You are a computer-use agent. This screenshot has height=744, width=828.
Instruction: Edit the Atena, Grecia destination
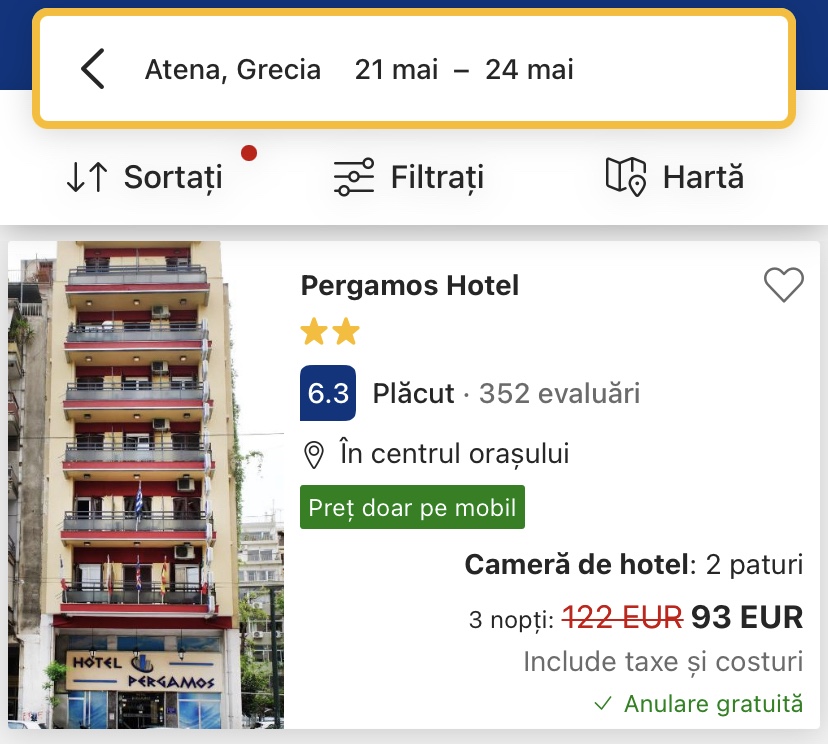tap(233, 70)
